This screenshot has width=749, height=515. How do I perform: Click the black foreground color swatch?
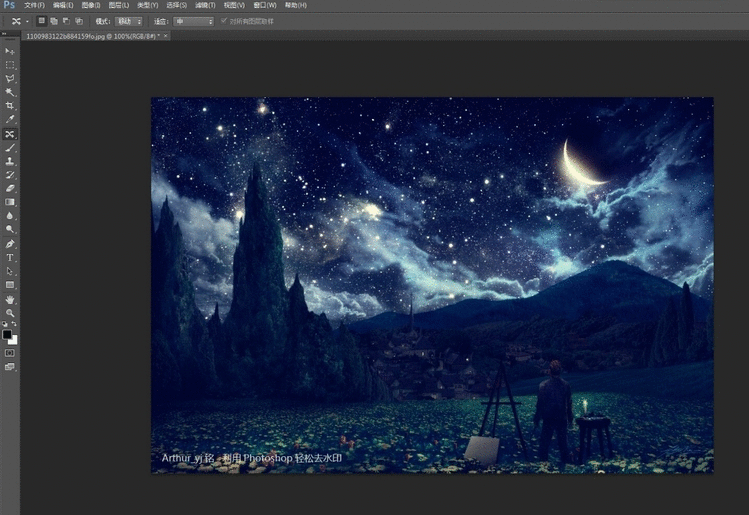[8, 335]
